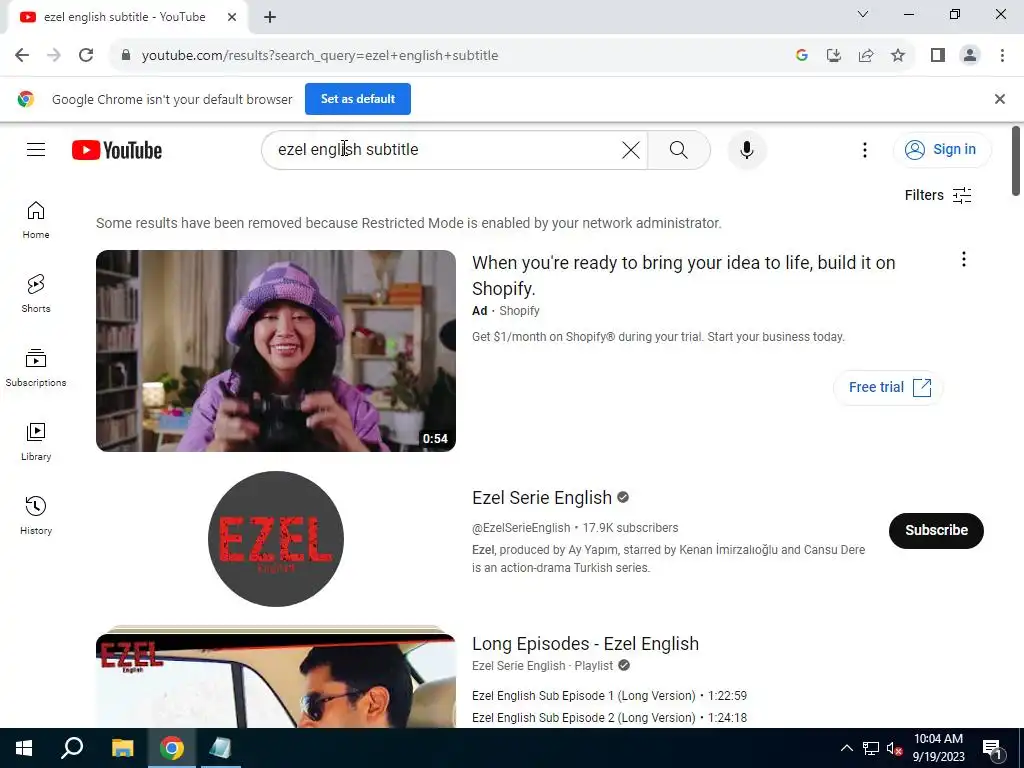Install app icon in address bar
Viewport: 1024px width, 768px height.
[x=834, y=56]
